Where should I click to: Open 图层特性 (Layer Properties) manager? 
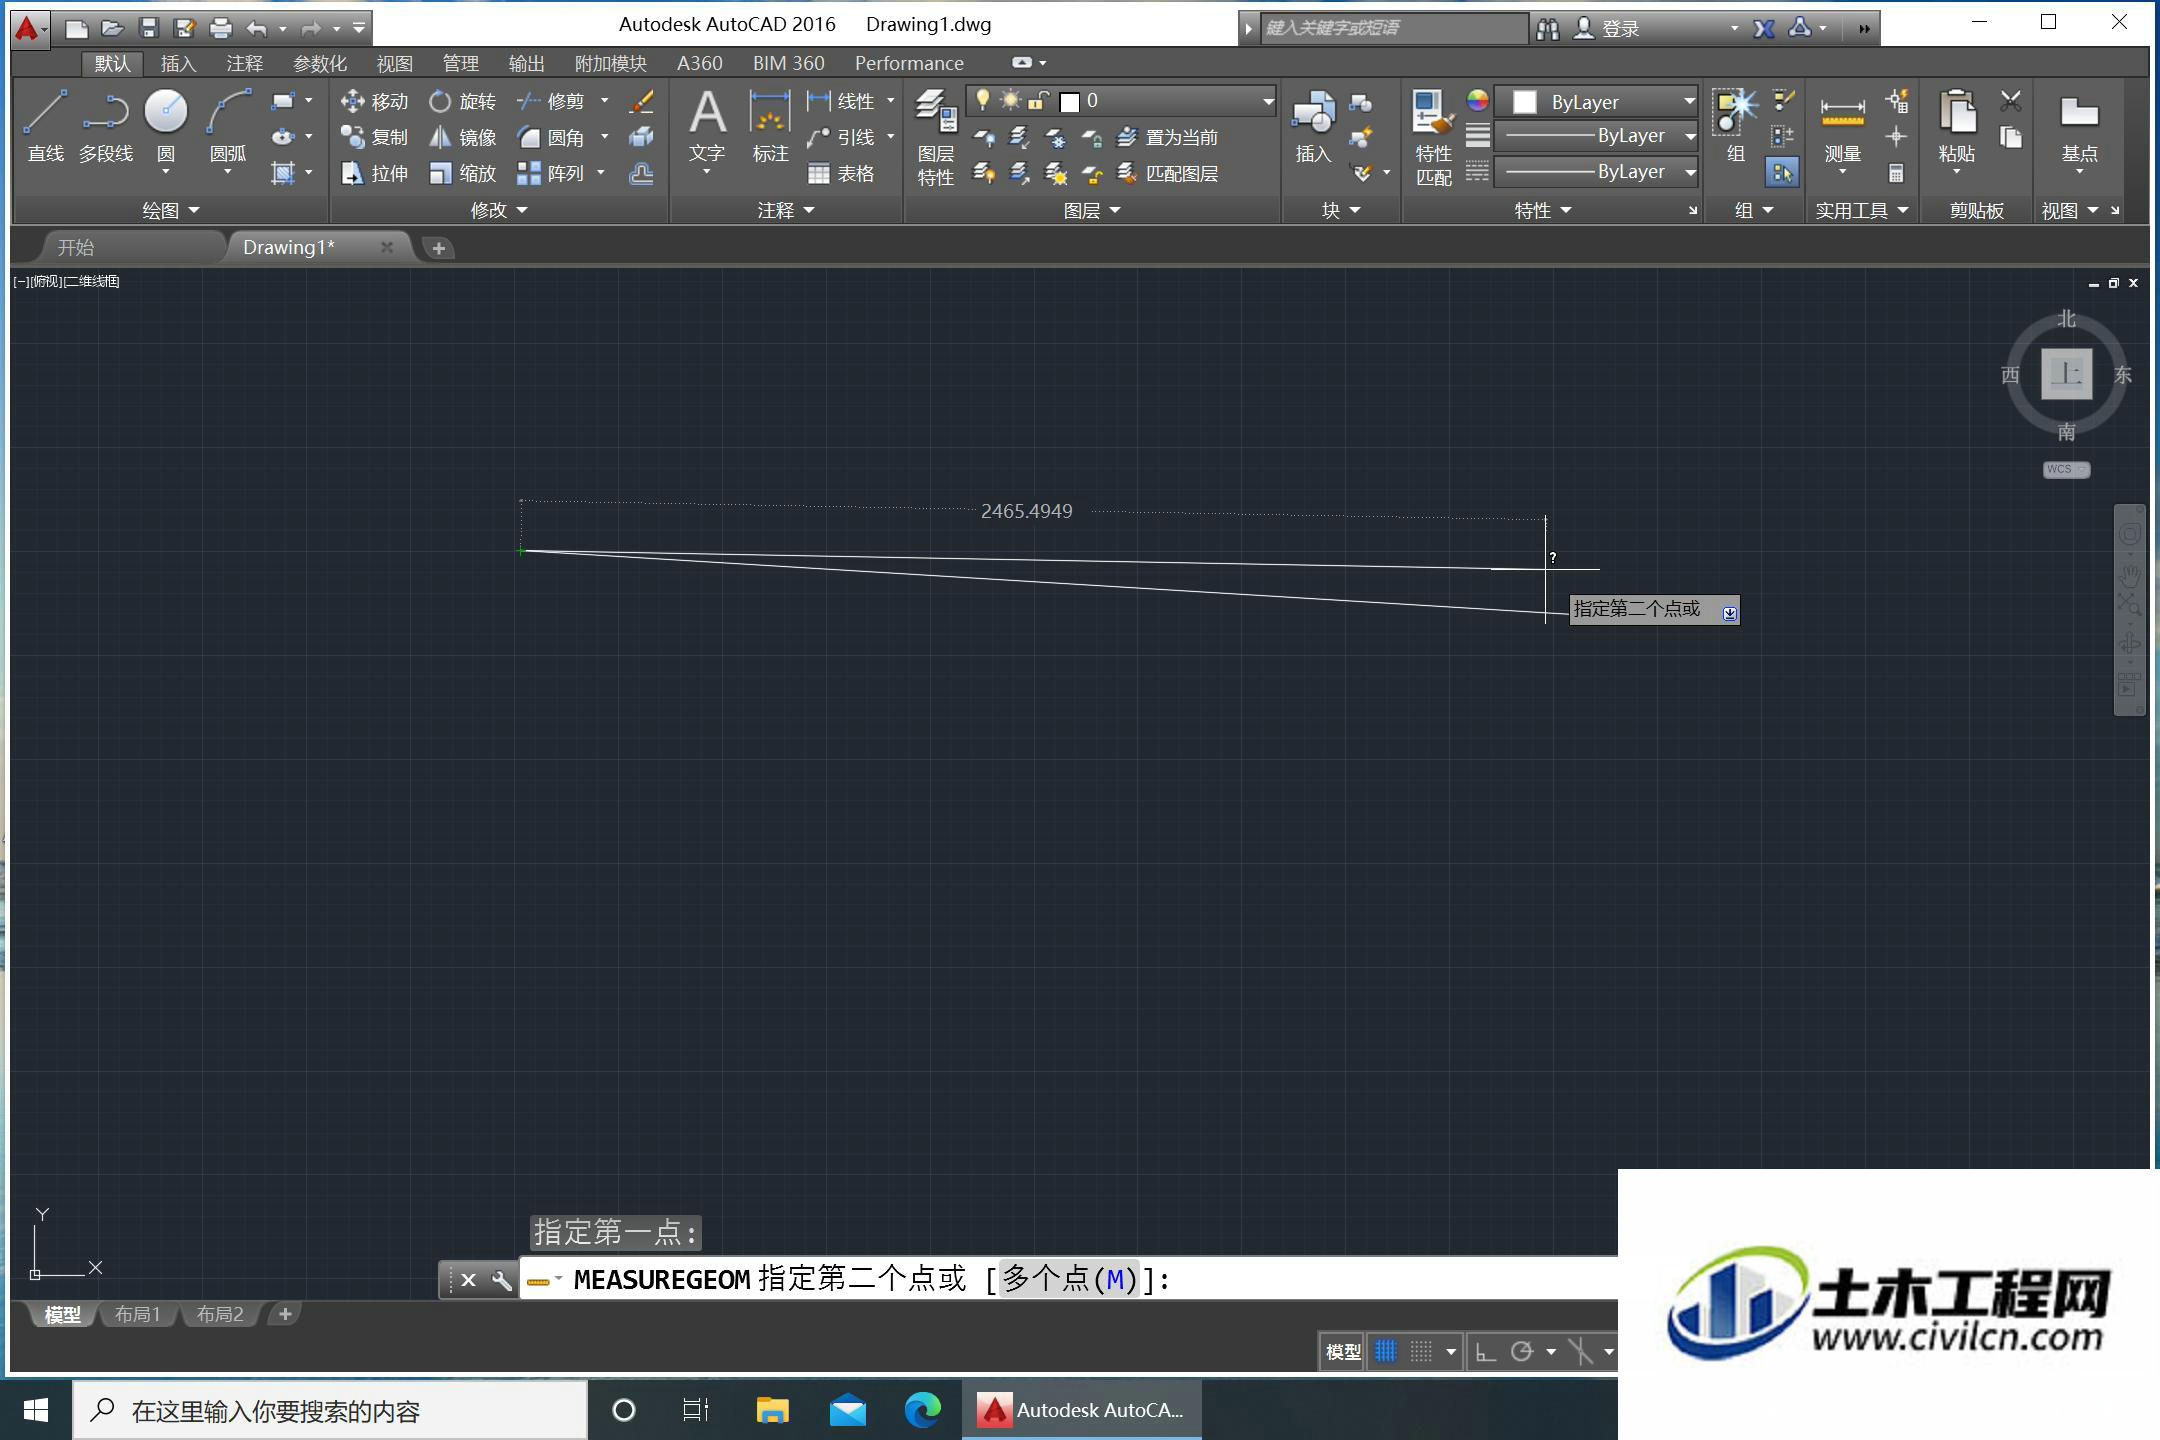point(936,136)
